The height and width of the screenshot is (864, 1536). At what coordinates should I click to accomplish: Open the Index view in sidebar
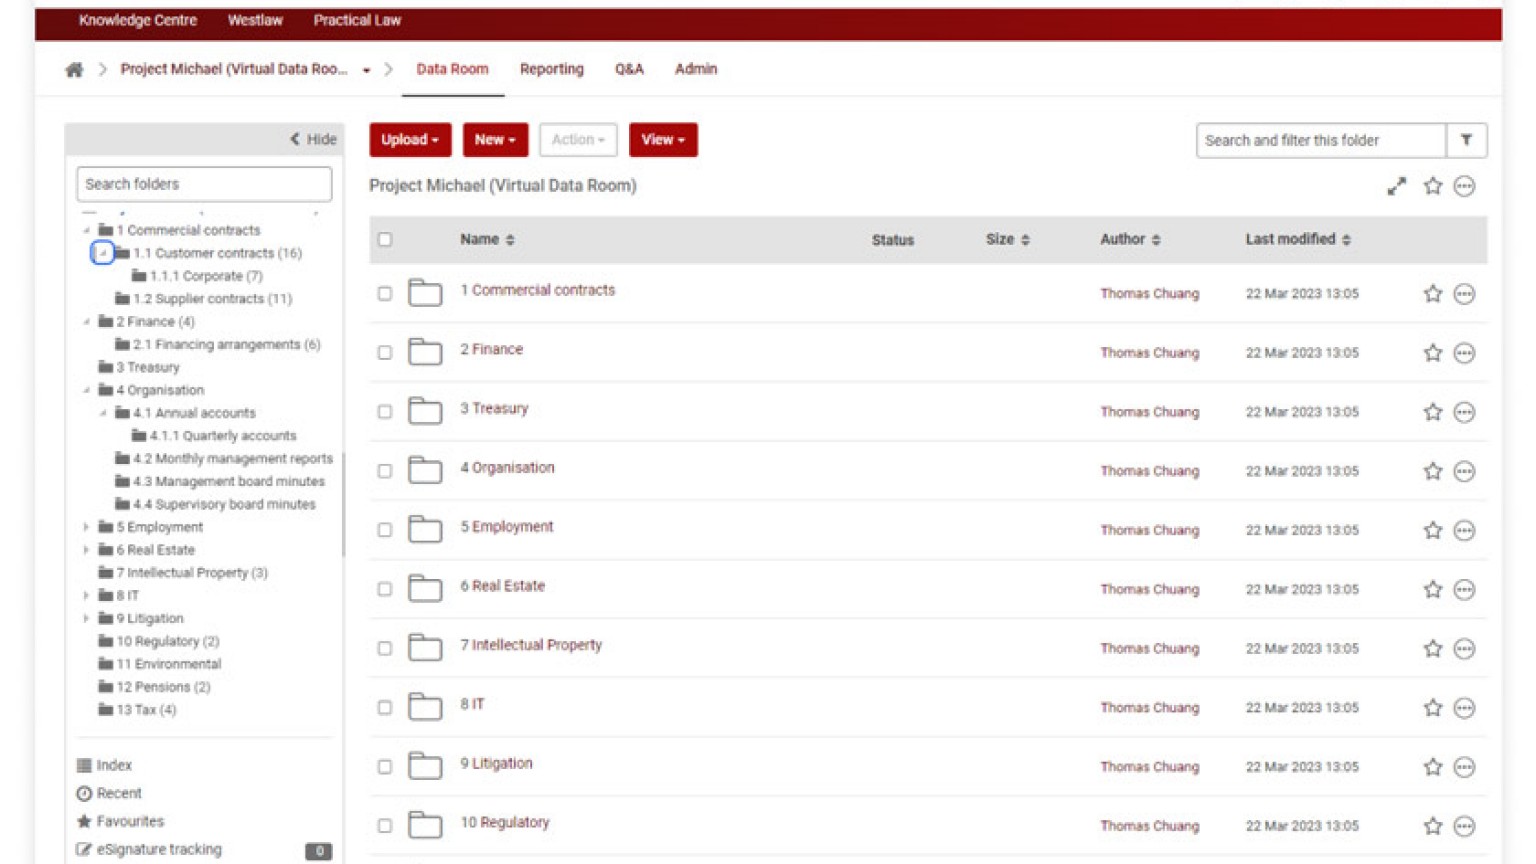coord(113,765)
